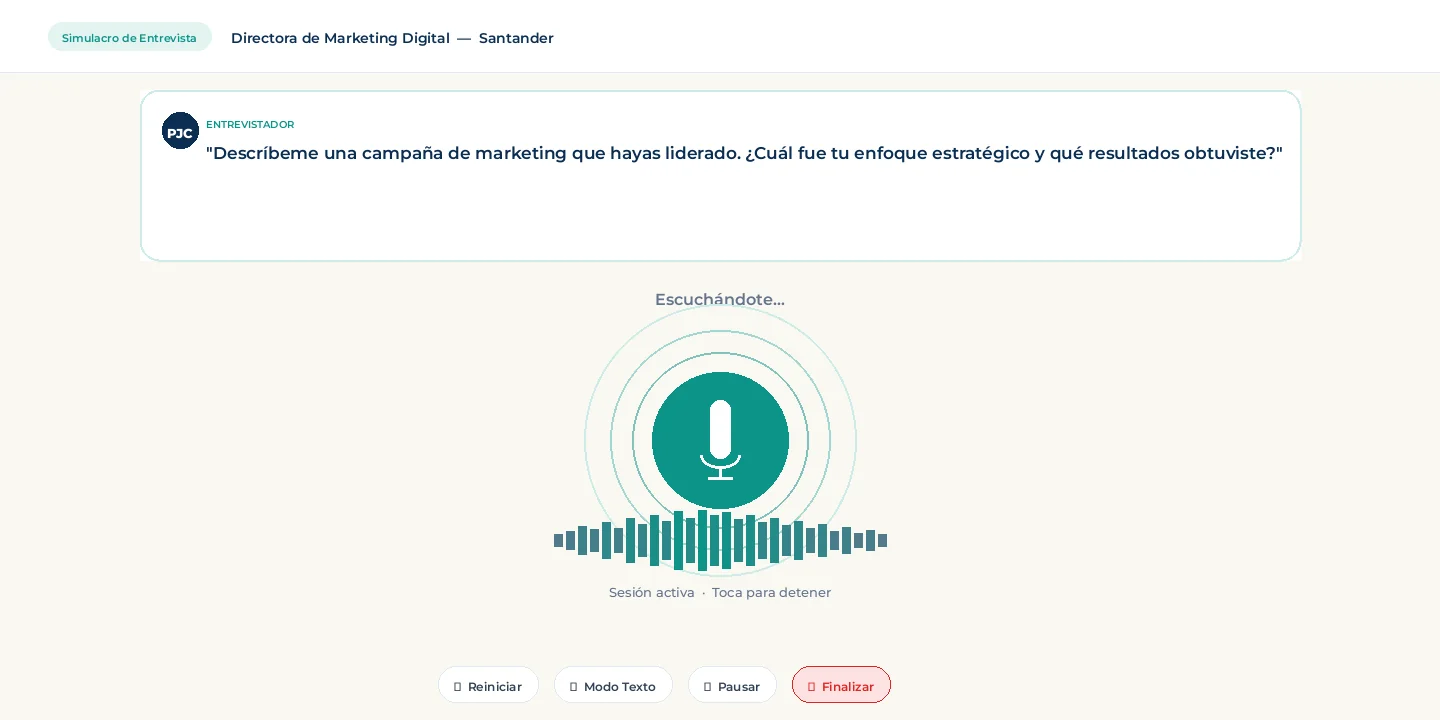This screenshot has width=1440, height=720.
Task: Click the interviewer's question text
Action: [743, 153]
